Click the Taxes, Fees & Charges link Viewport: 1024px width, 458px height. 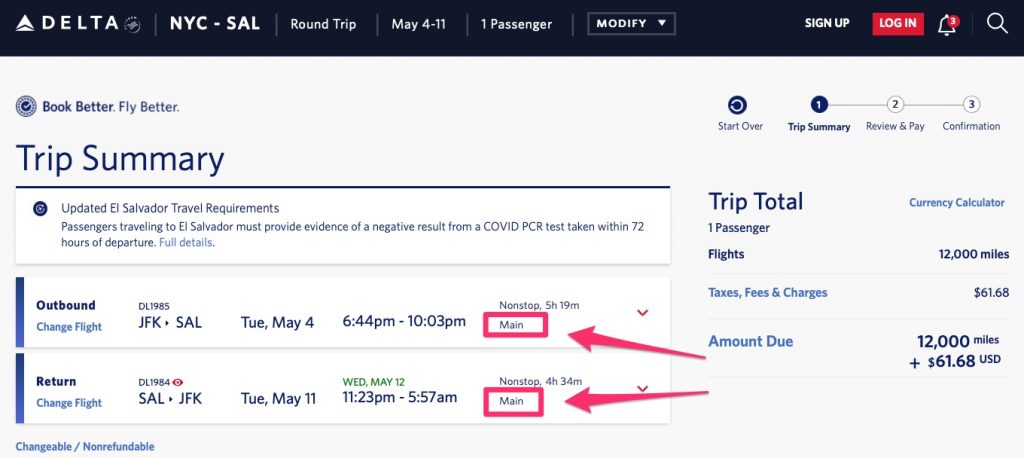pos(767,293)
